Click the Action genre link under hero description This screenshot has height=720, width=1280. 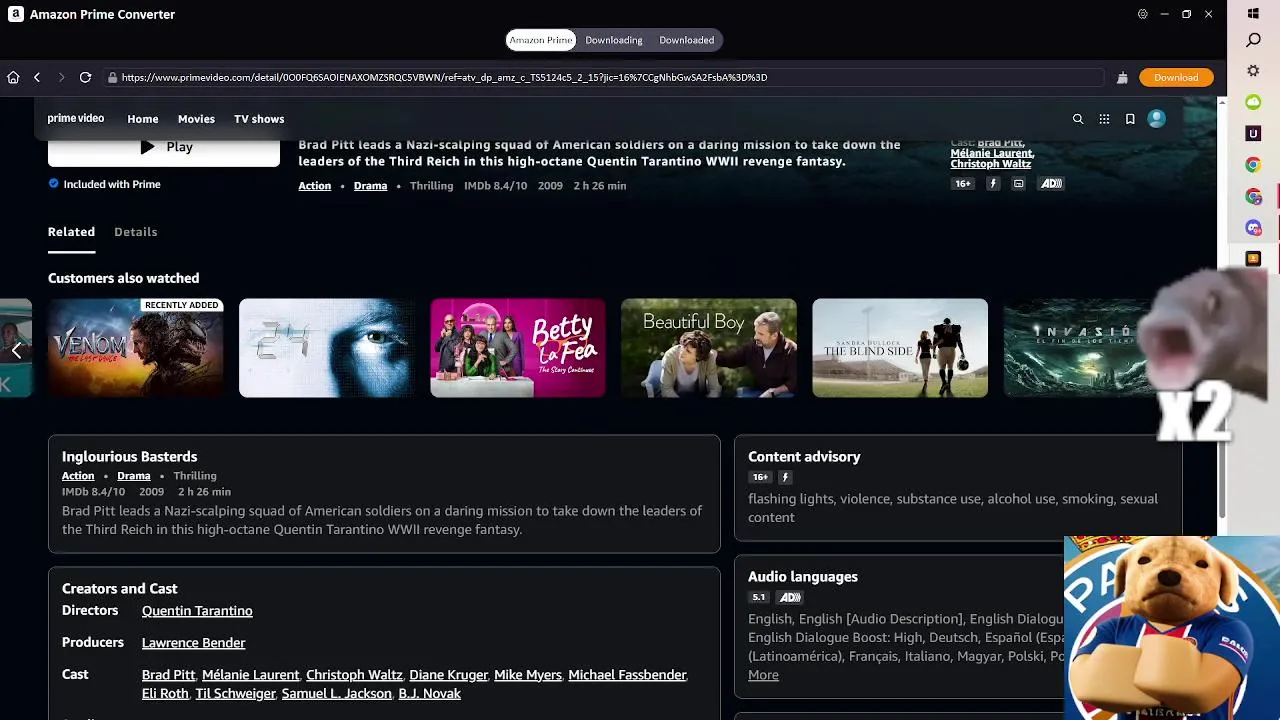(x=314, y=186)
